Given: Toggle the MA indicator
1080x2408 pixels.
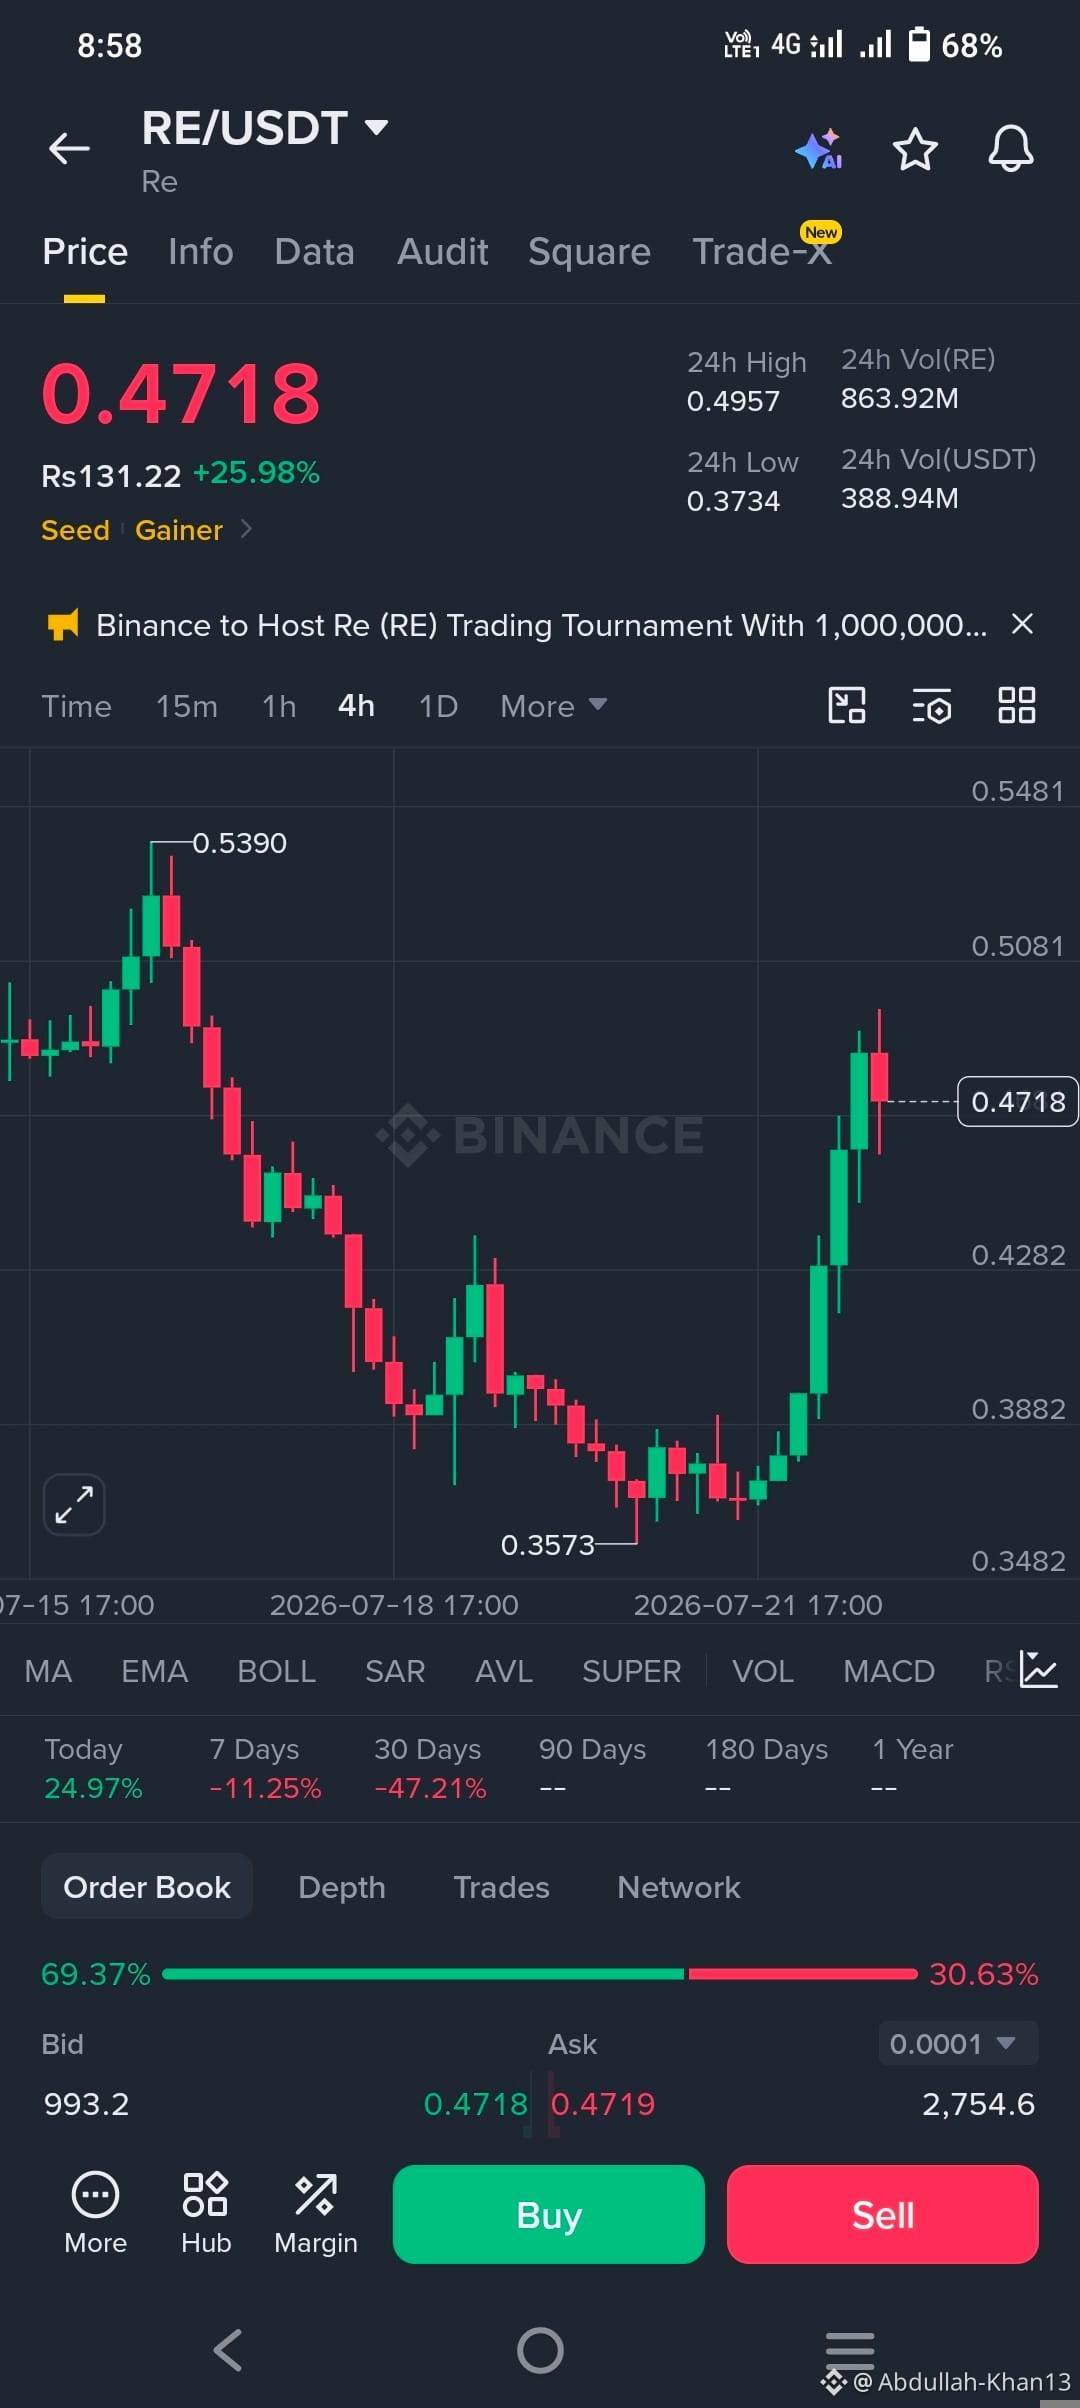Looking at the screenshot, I should (48, 1670).
